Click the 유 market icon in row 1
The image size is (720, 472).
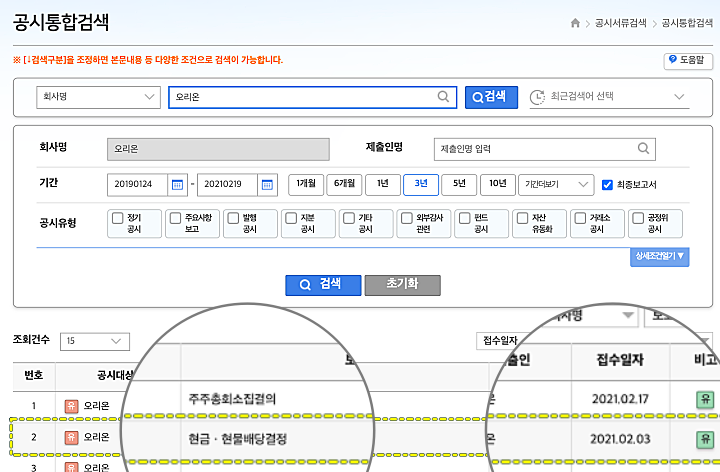[71, 406]
